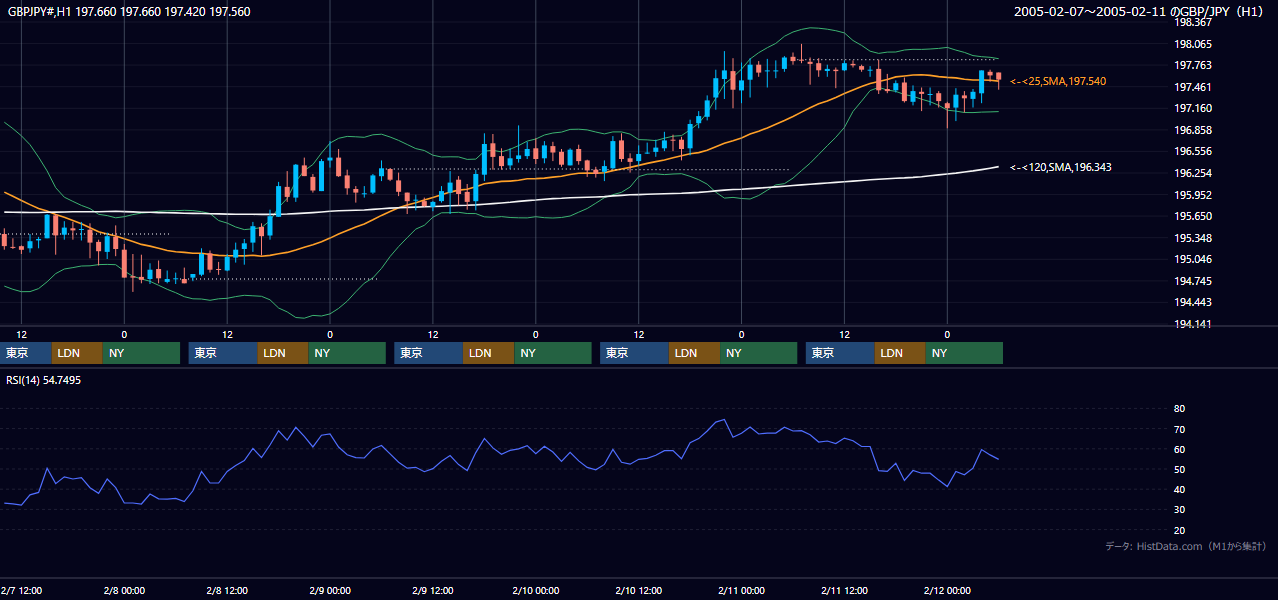Click the rightmost LDN session block

(x=900, y=353)
